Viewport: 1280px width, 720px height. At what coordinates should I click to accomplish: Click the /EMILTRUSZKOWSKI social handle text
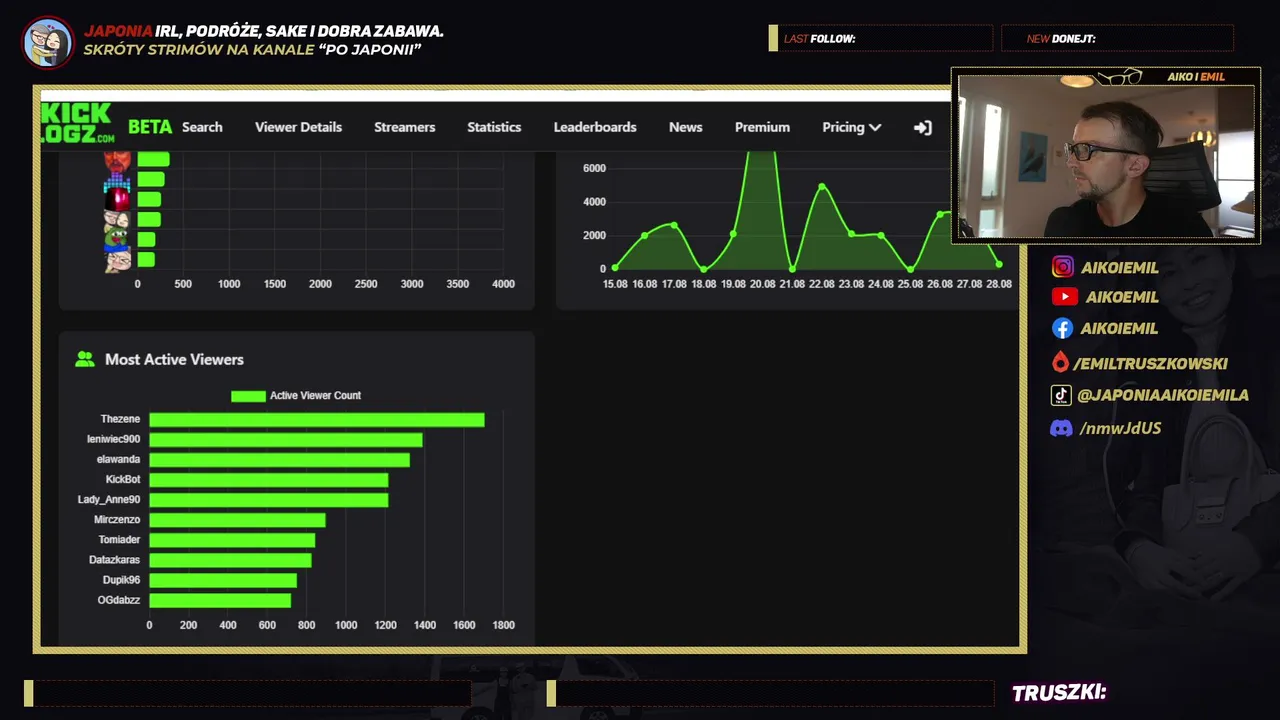1150,363
